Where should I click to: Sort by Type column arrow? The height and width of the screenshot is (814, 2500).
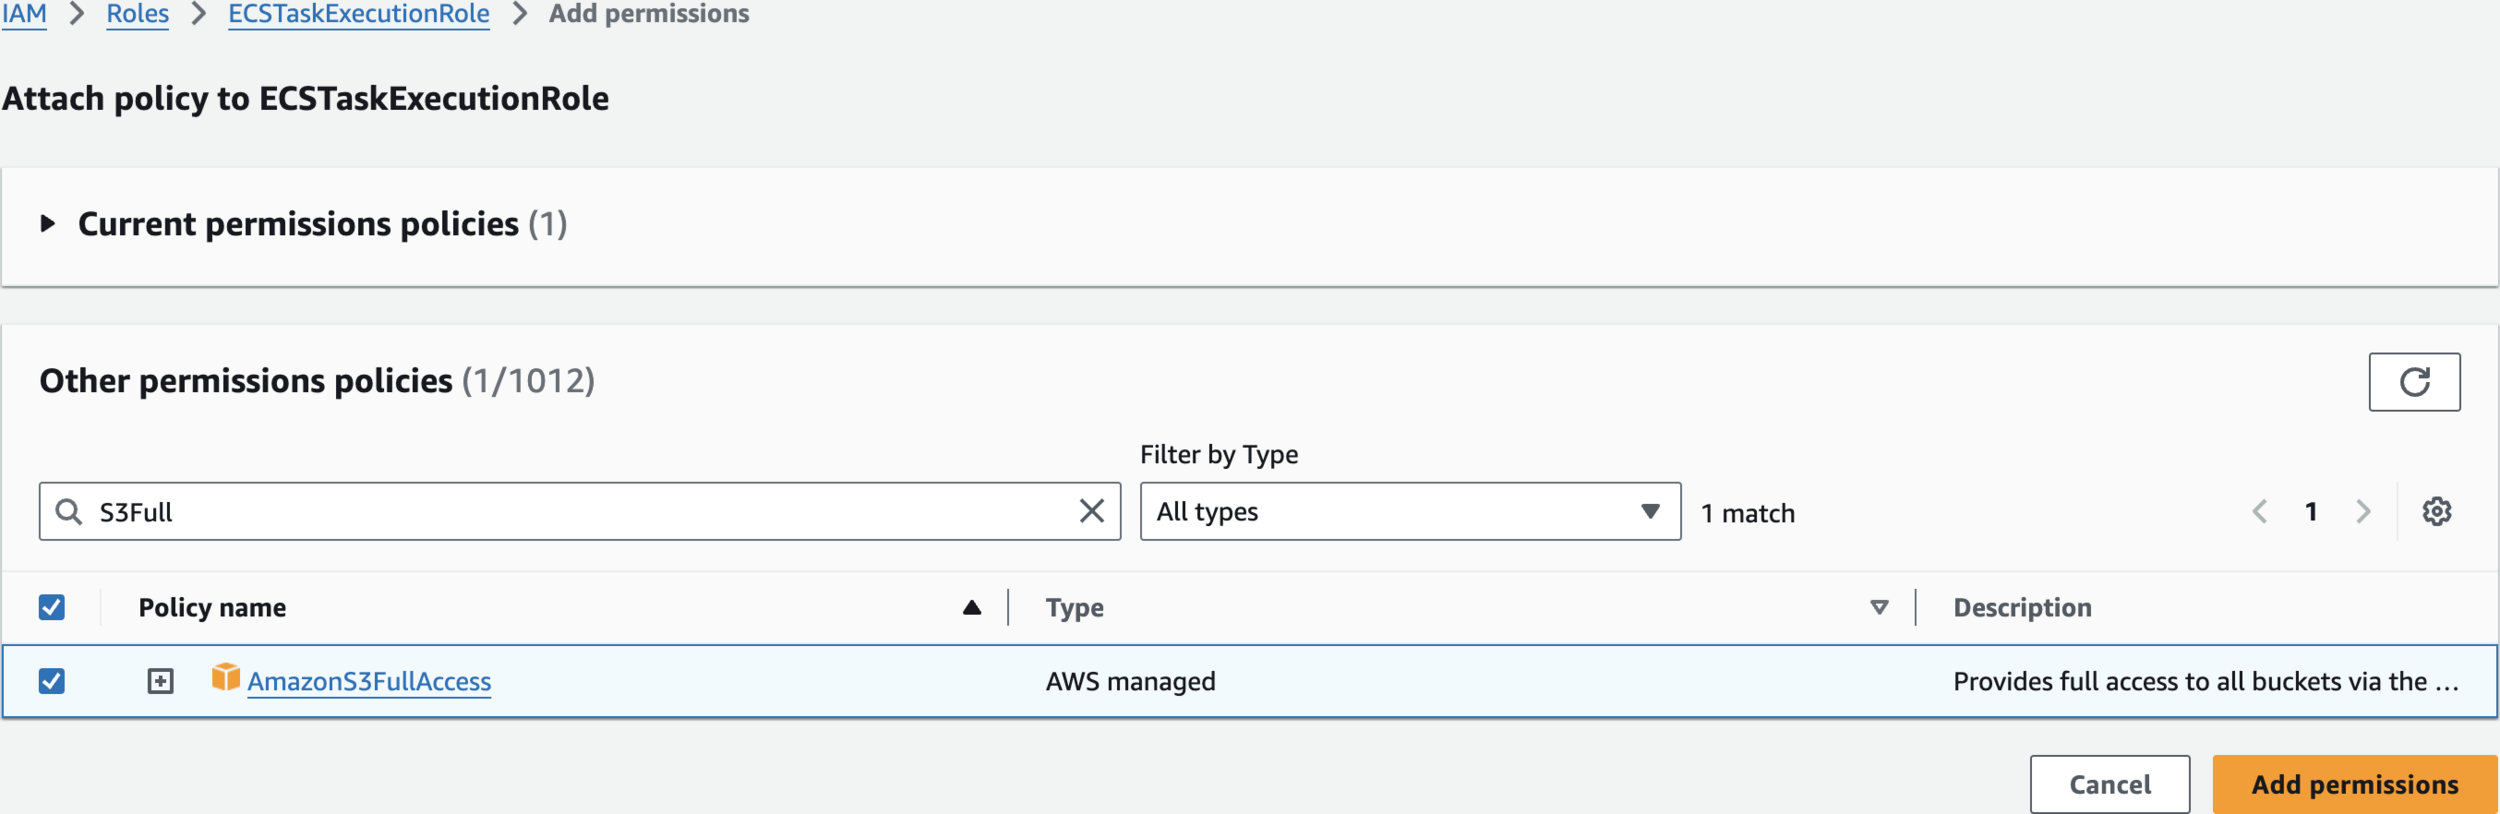(1878, 607)
